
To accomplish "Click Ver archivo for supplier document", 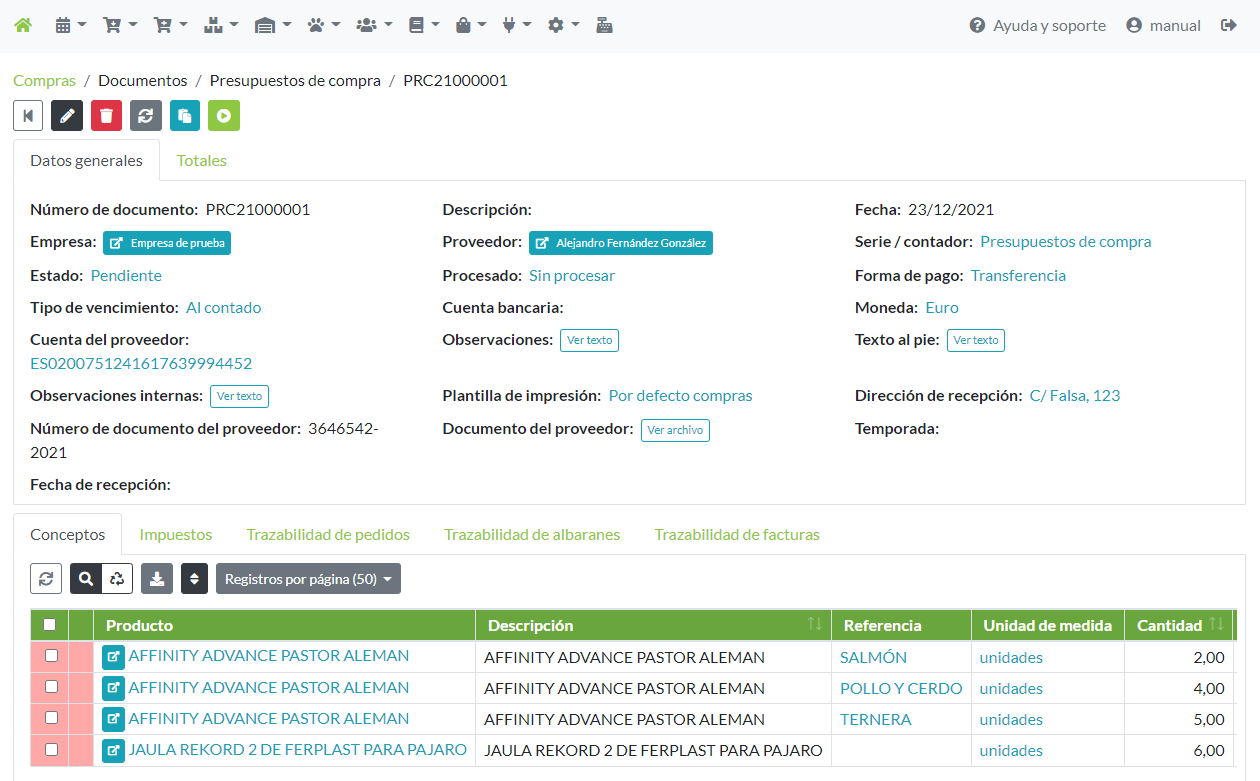I will 675,430.
